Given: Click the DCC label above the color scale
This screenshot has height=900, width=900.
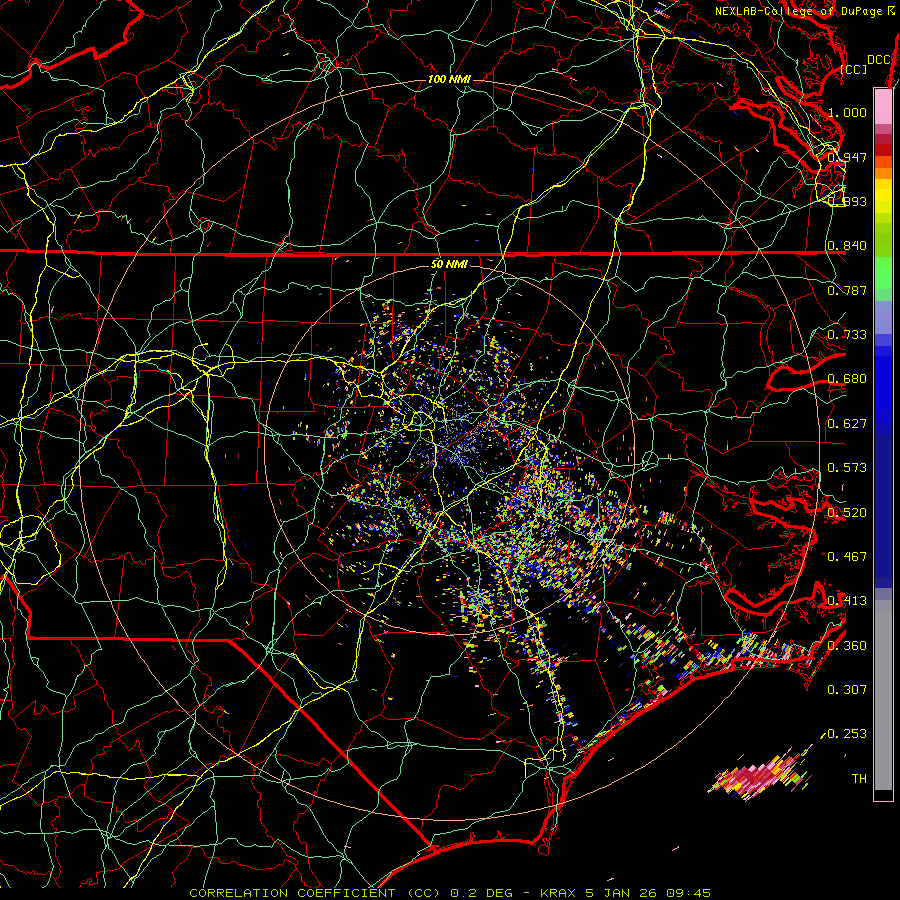Looking at the screenshot, I should [x=878, y=60].
